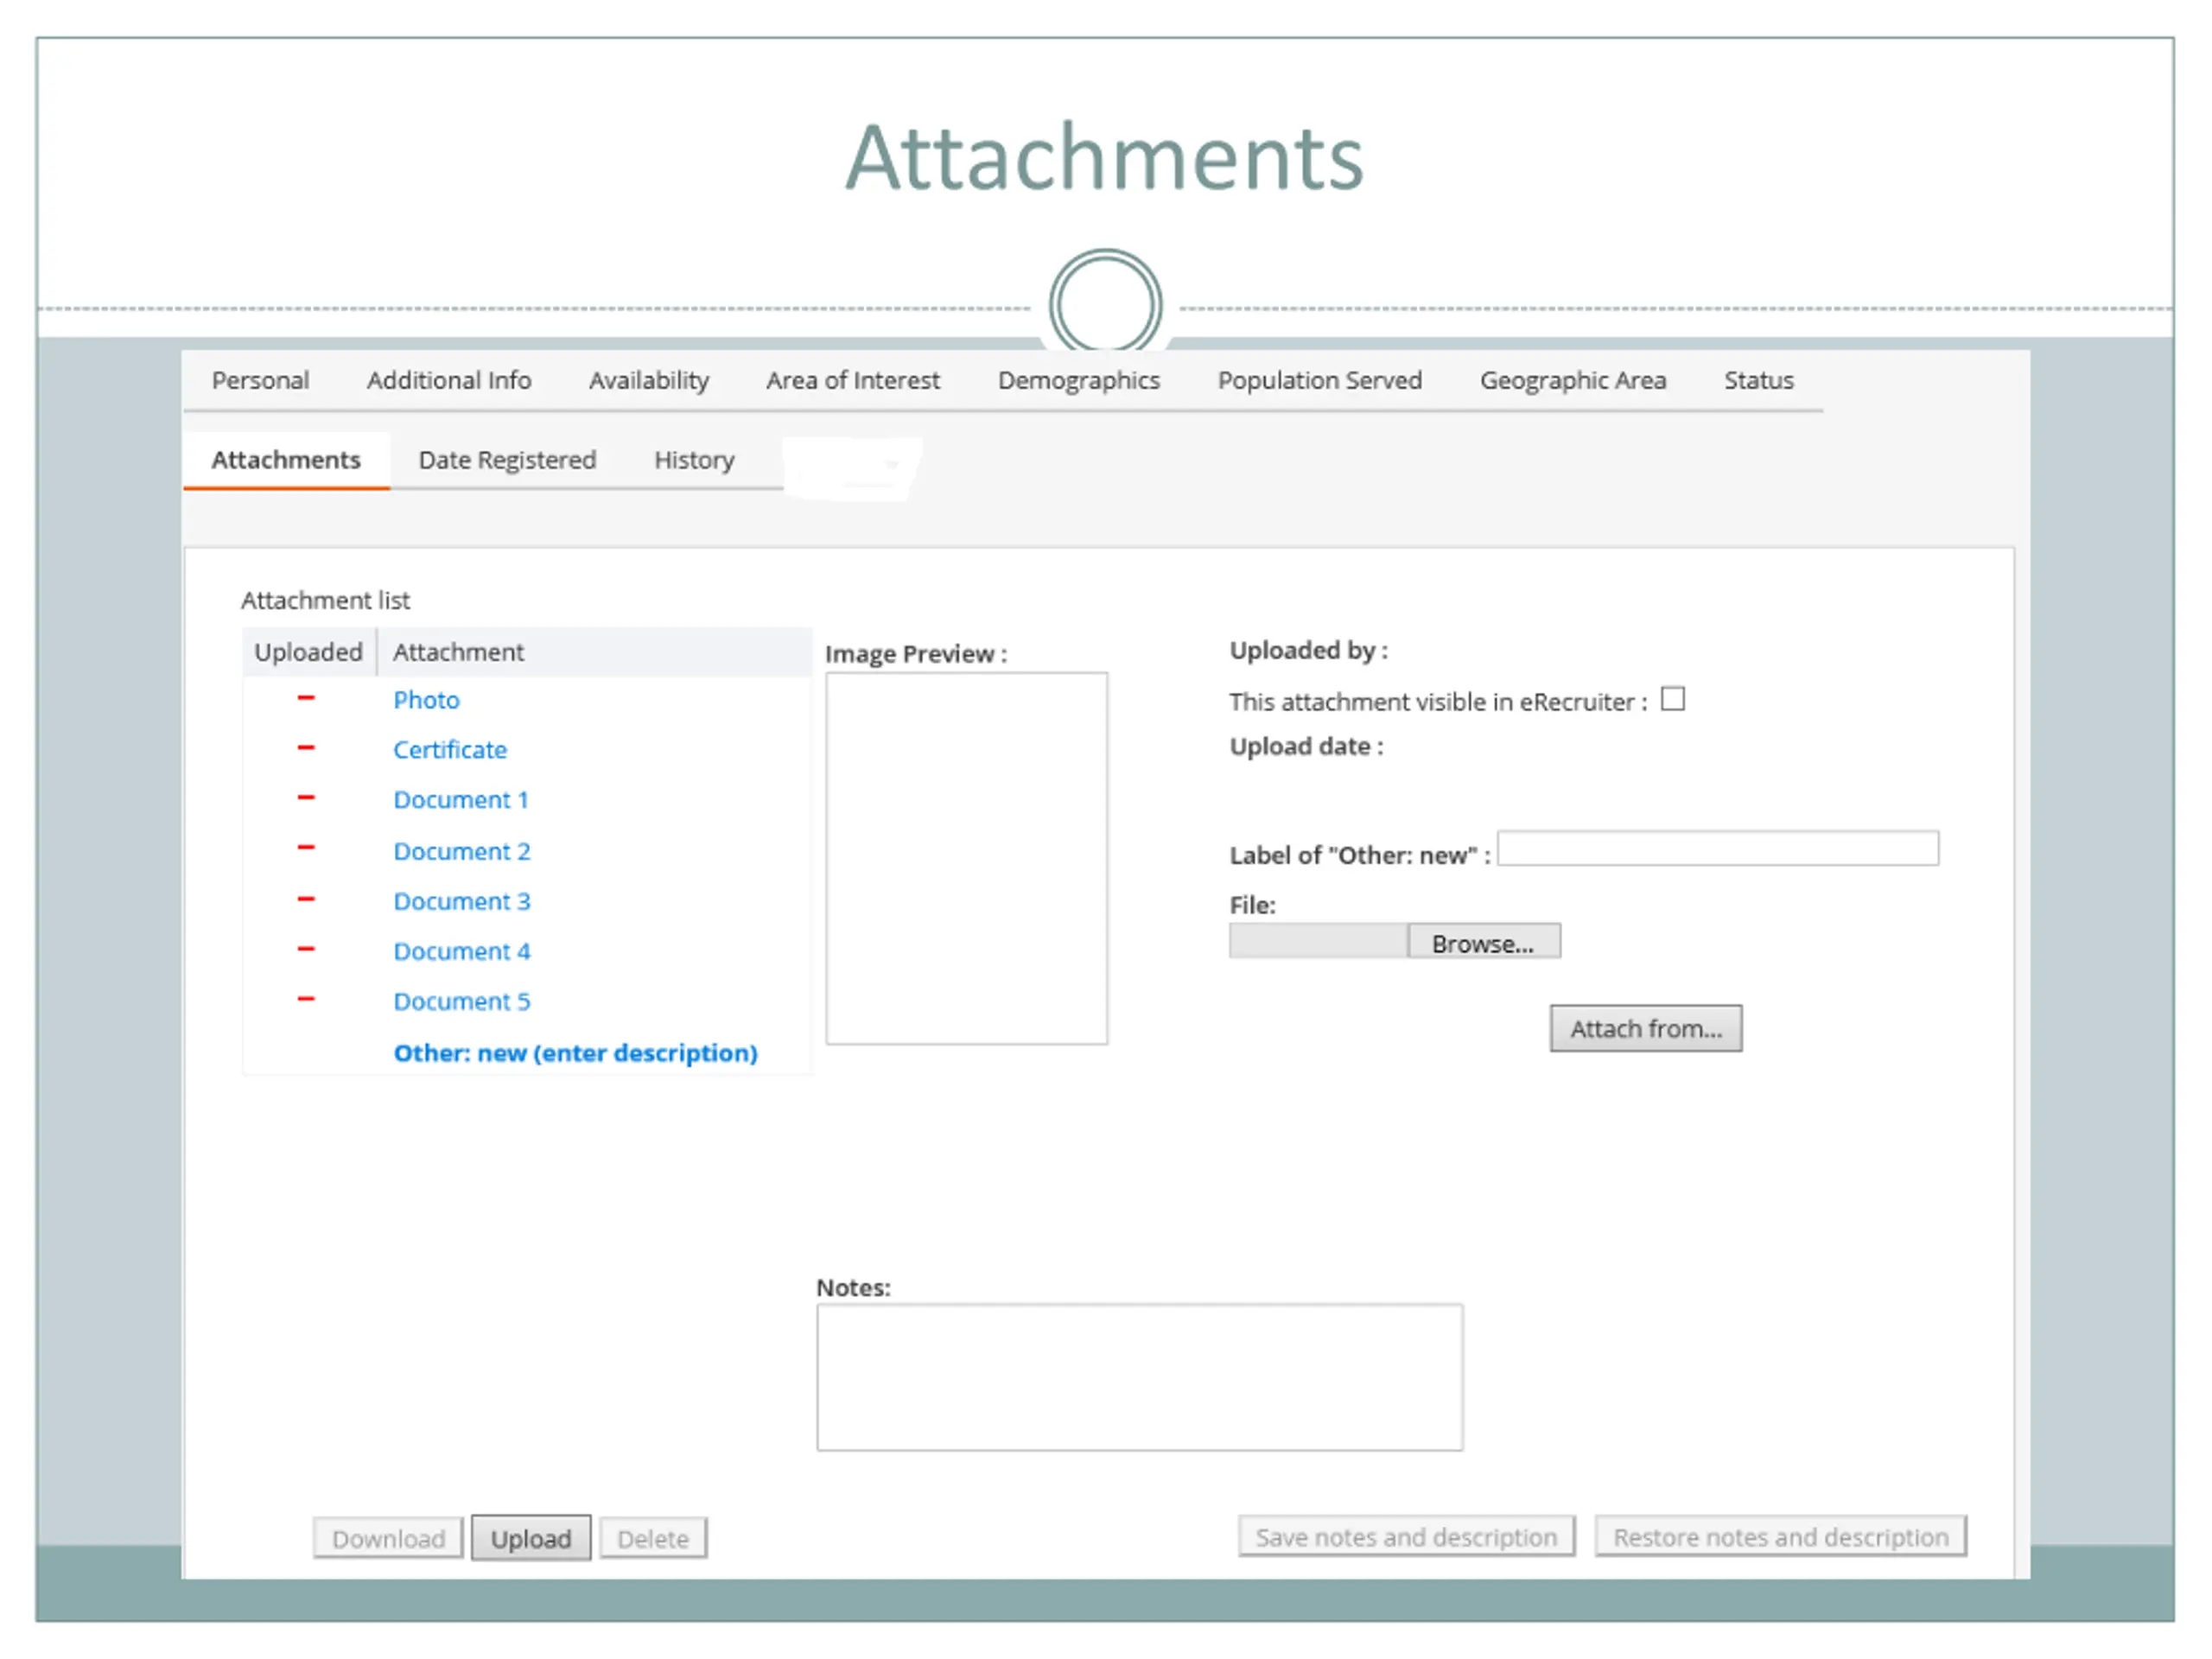Select the Photo attachment link

coord(426,700)
